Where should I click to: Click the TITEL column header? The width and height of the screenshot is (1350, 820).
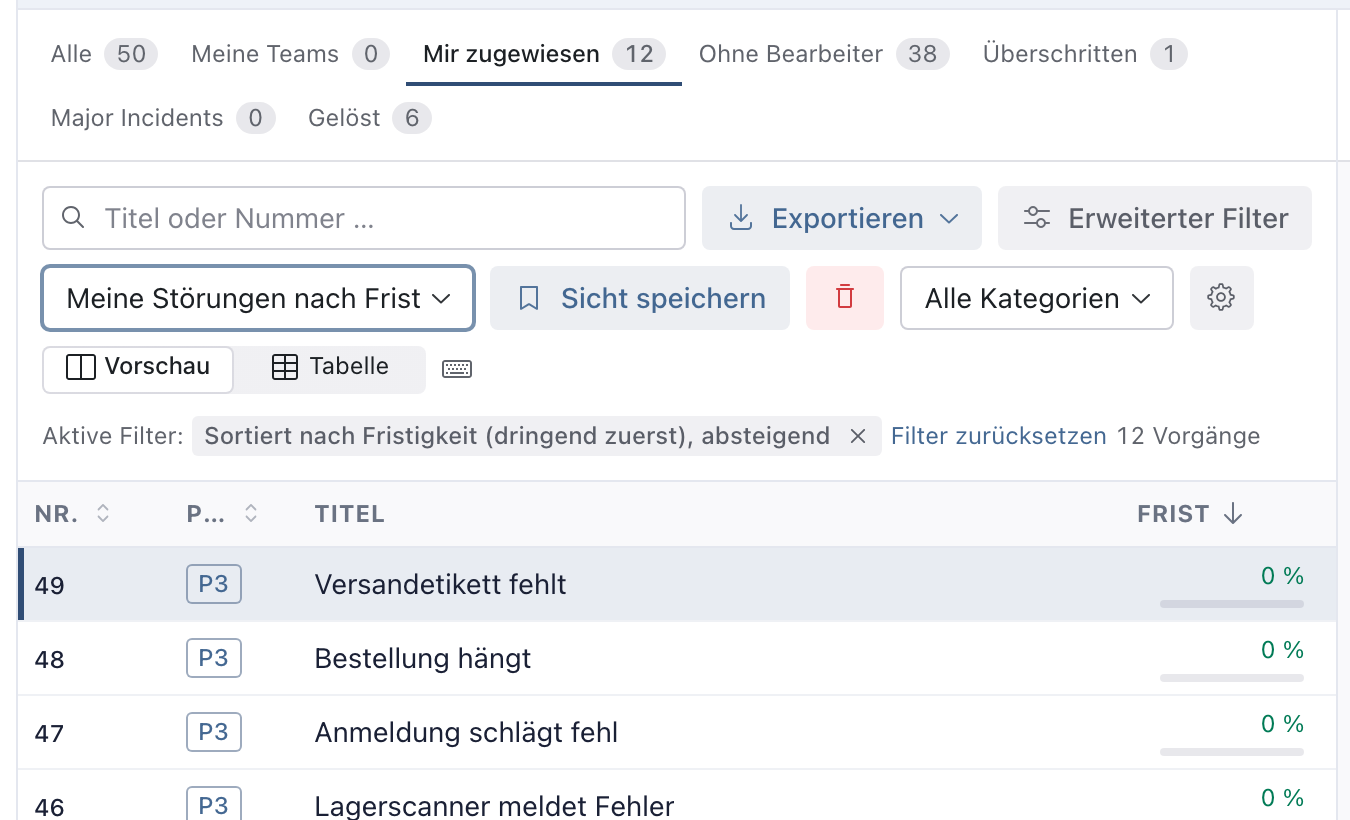350,514
